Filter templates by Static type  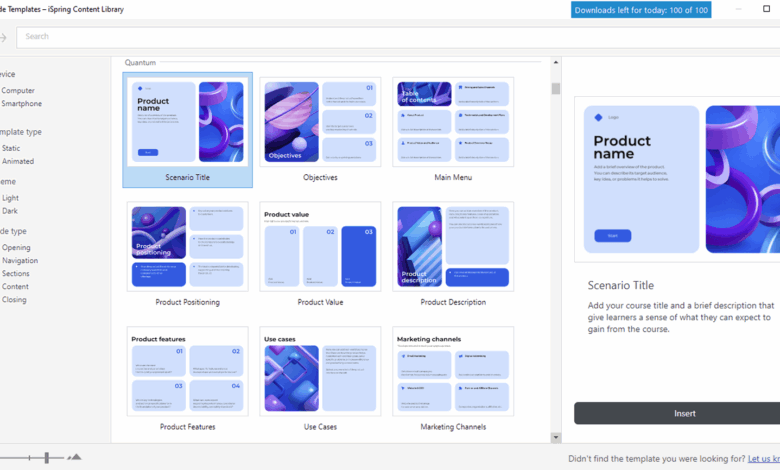11,148
